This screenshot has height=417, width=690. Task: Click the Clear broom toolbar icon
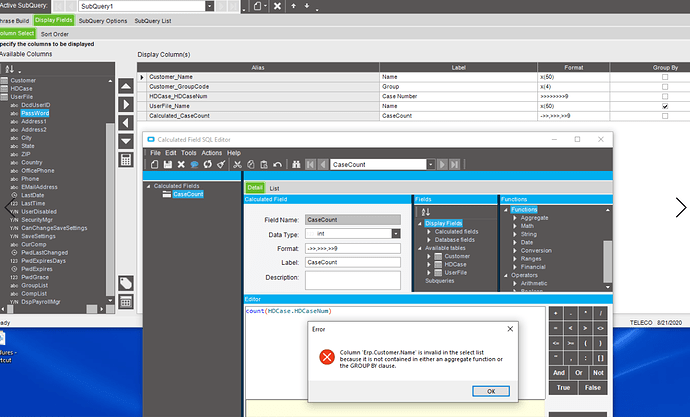[x=221, y=165]
